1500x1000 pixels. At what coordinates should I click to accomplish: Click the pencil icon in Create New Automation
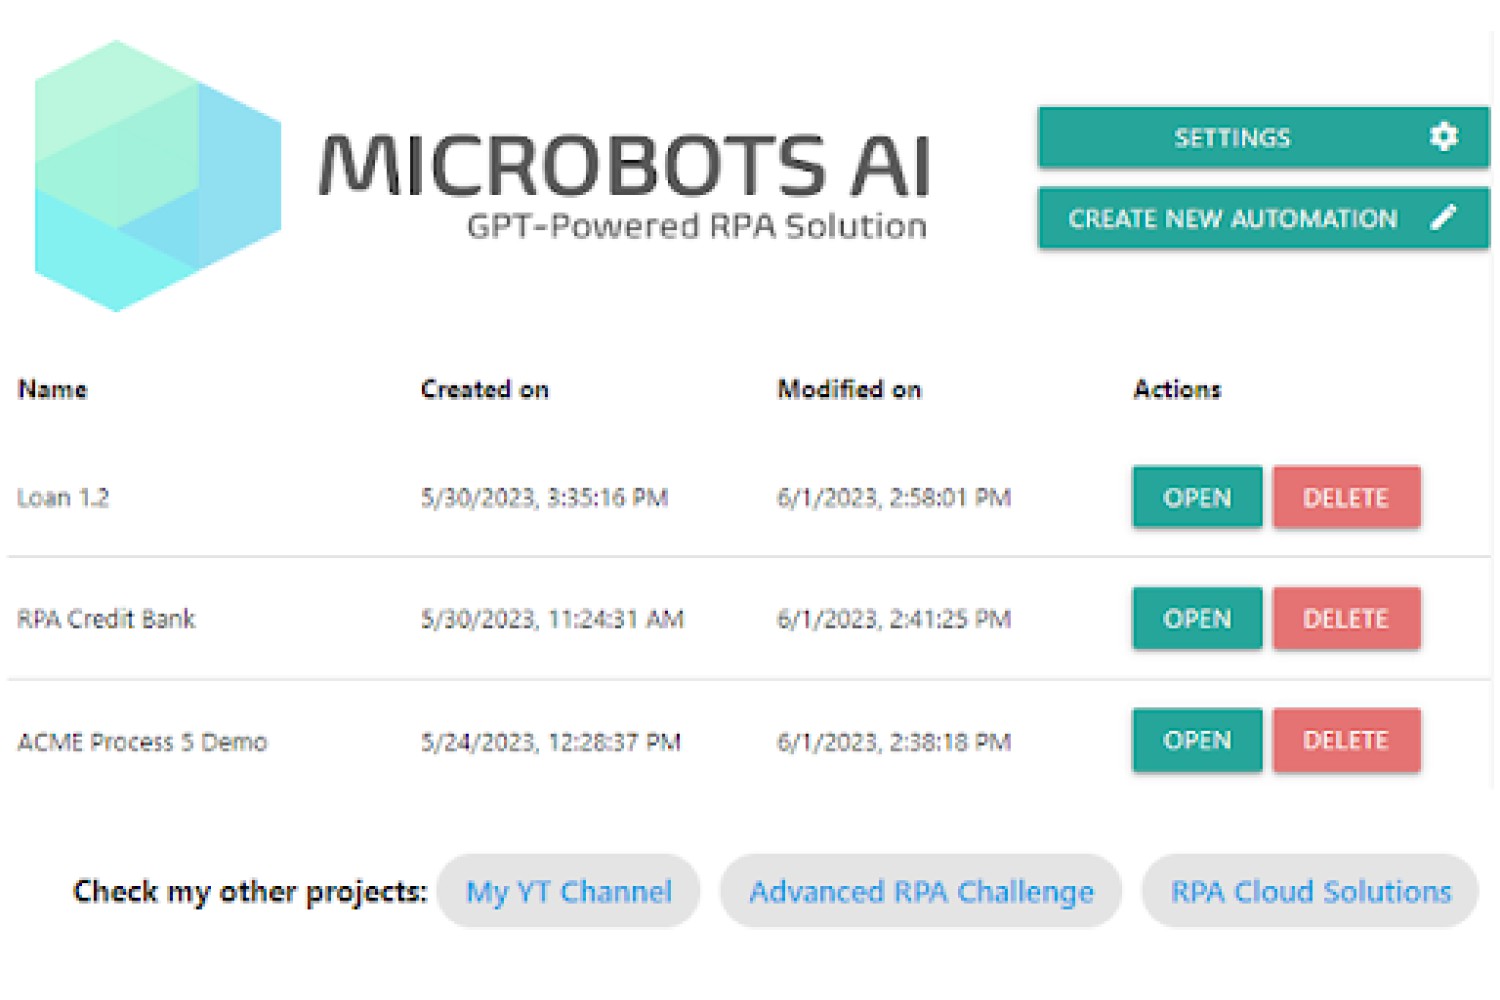click(1444, 218)
